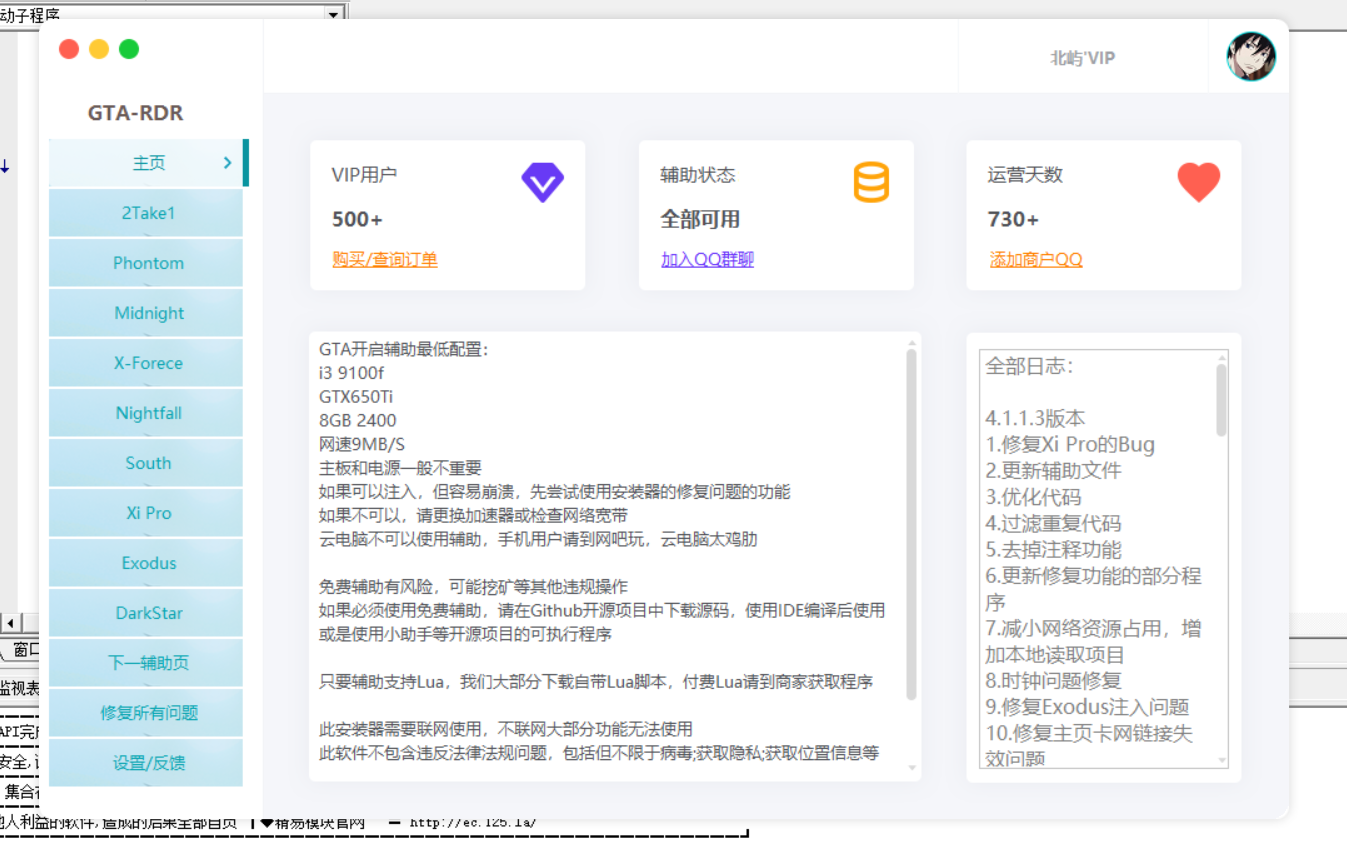Go to 下一辅助页 next page
1347x850 pixels.
[x=146, y=663]
